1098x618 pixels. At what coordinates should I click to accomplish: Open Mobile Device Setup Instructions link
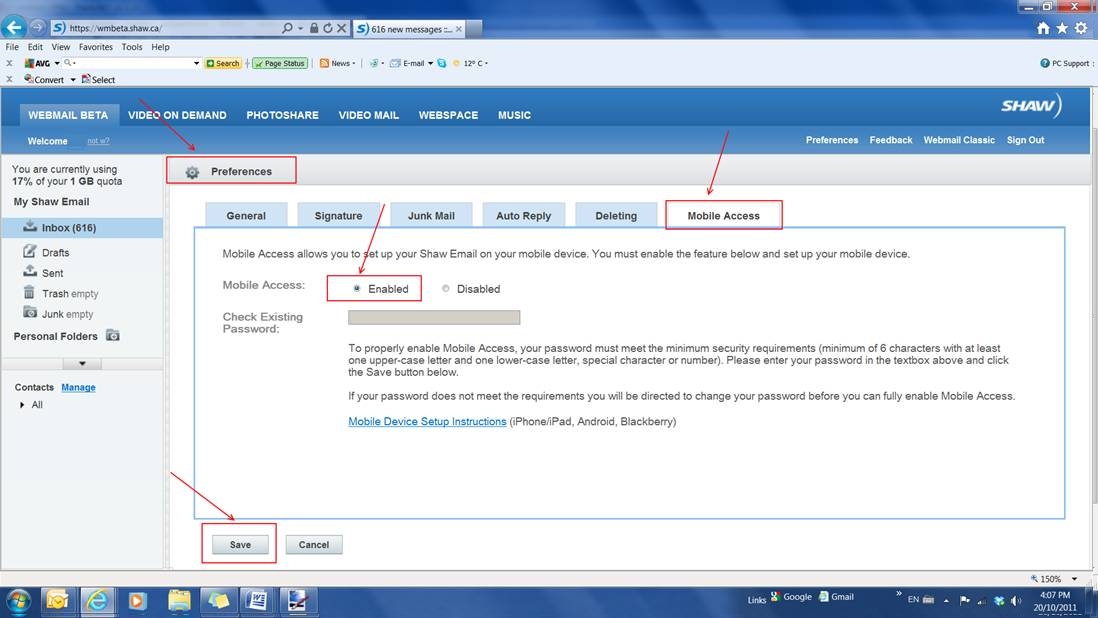[427, 421]
